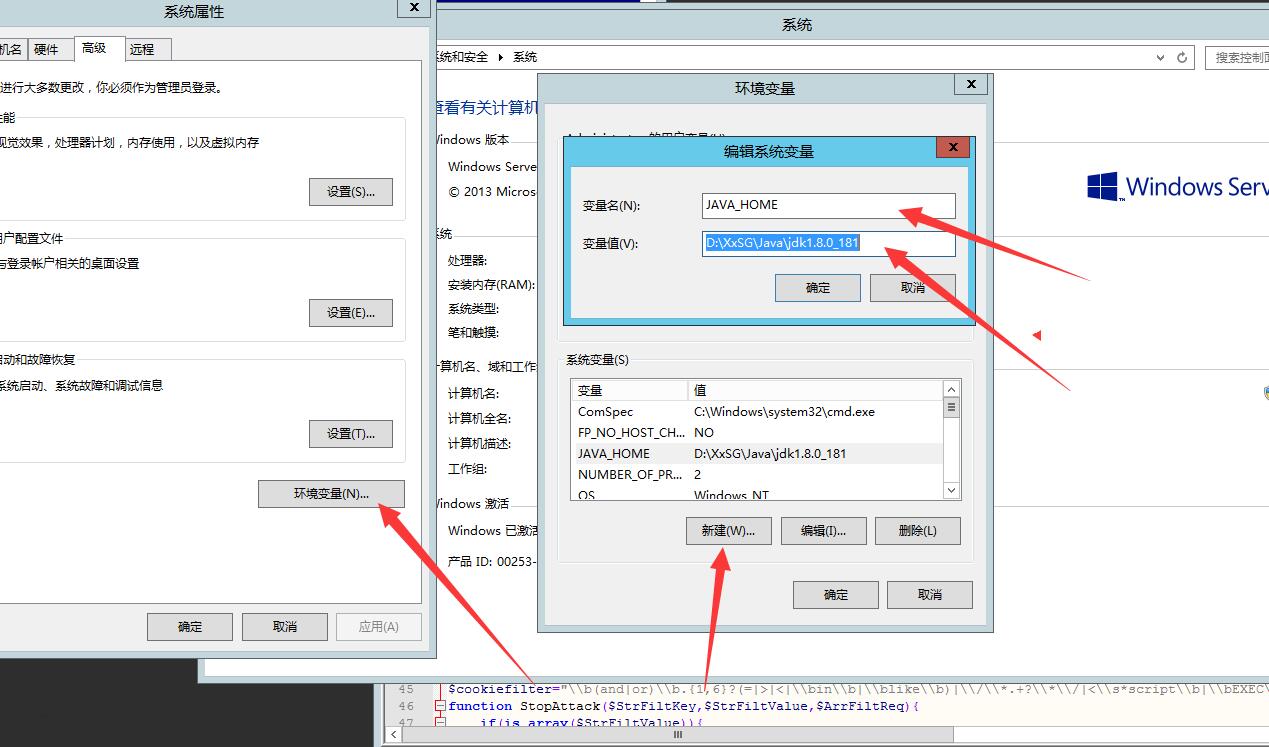Image resolution: width=1269 pixels, height=747 pixels.
Task: Click the 编辑(I)... button
Action: point(823,531)
